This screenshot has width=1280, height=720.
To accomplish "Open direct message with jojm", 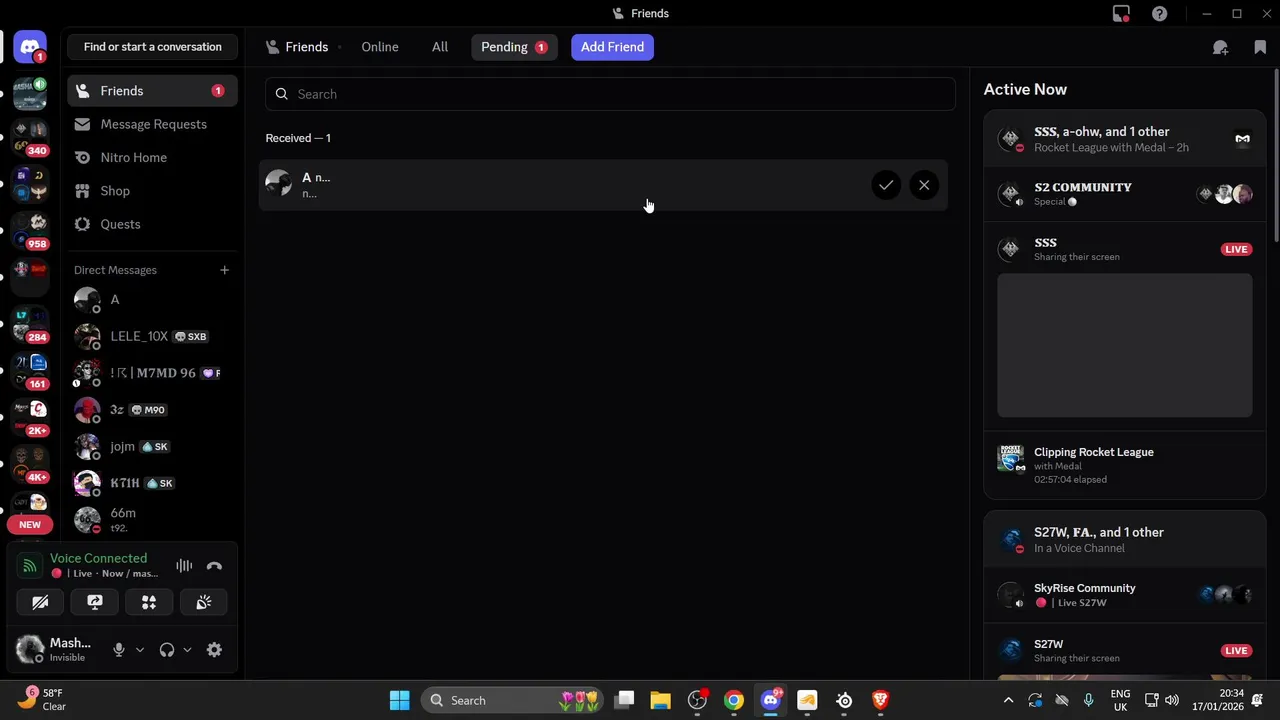I will point(153,447).
